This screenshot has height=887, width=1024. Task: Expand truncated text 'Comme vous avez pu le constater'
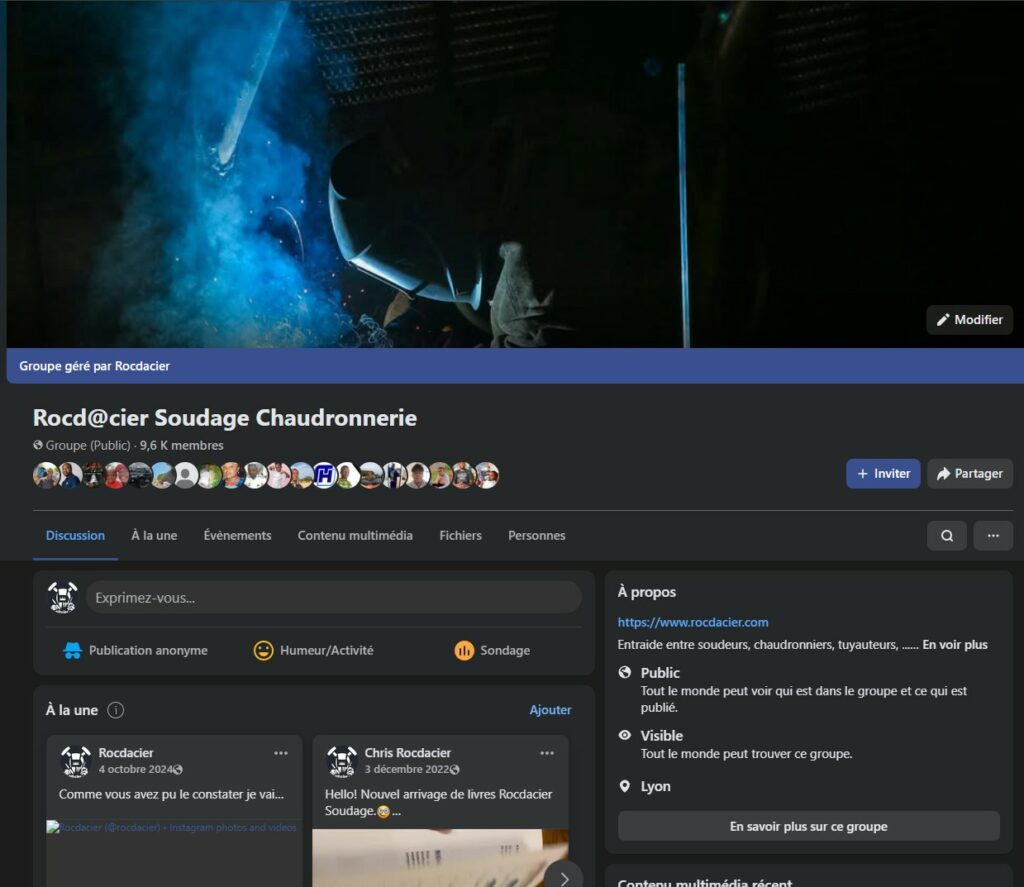pyautogui.click(x=171, y=794)
